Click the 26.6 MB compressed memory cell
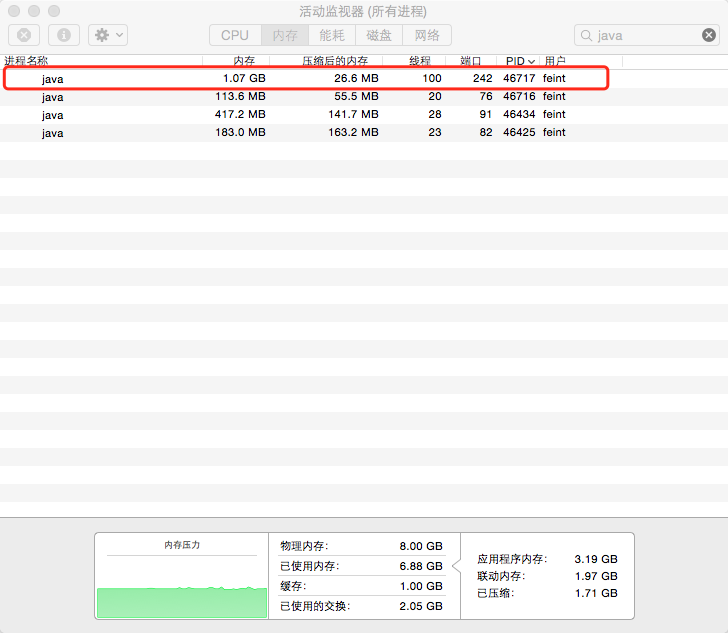Image resolution: width=728 pixels, height=633 pixels. pos(356,78)
